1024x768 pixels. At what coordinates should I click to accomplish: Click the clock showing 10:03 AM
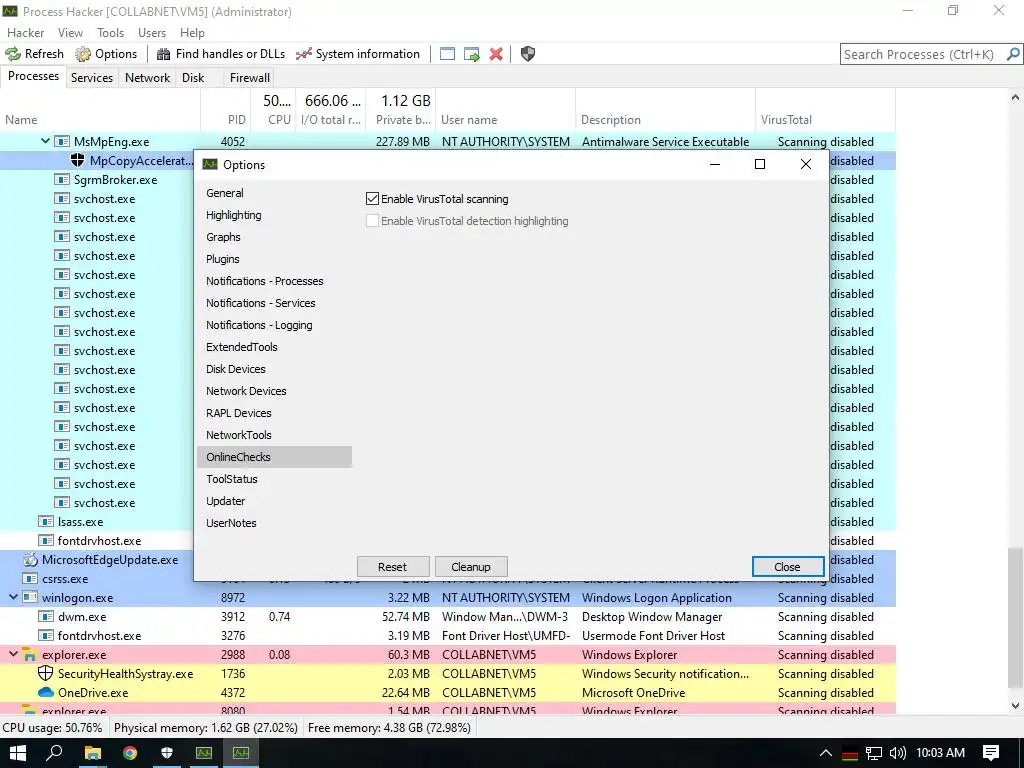940,753
